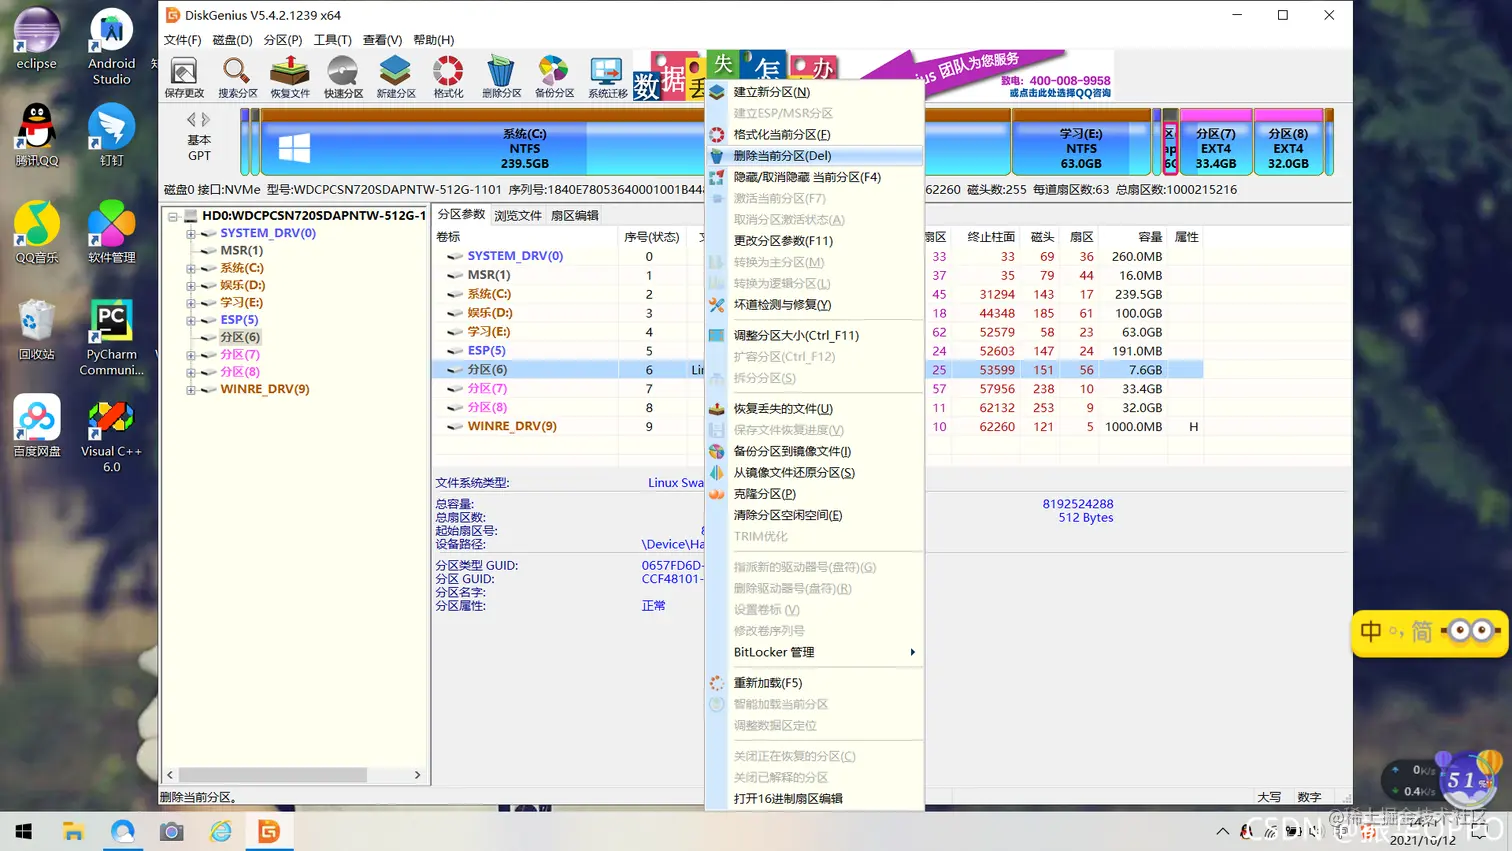Open the 备份分区 partition backup icon
This screenshot has height=851, width=1512.
coord(553,72)
